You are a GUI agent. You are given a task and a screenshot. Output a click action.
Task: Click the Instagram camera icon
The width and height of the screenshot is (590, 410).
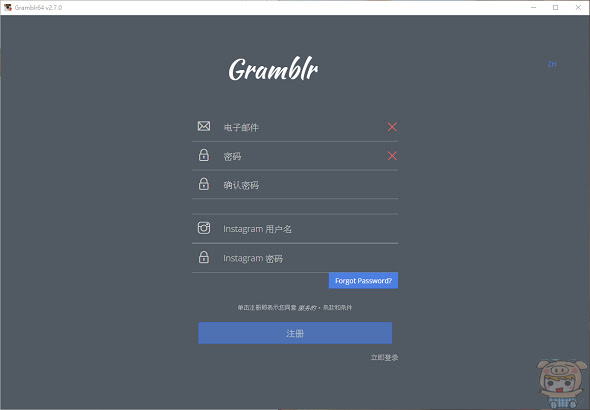(204, 228)
